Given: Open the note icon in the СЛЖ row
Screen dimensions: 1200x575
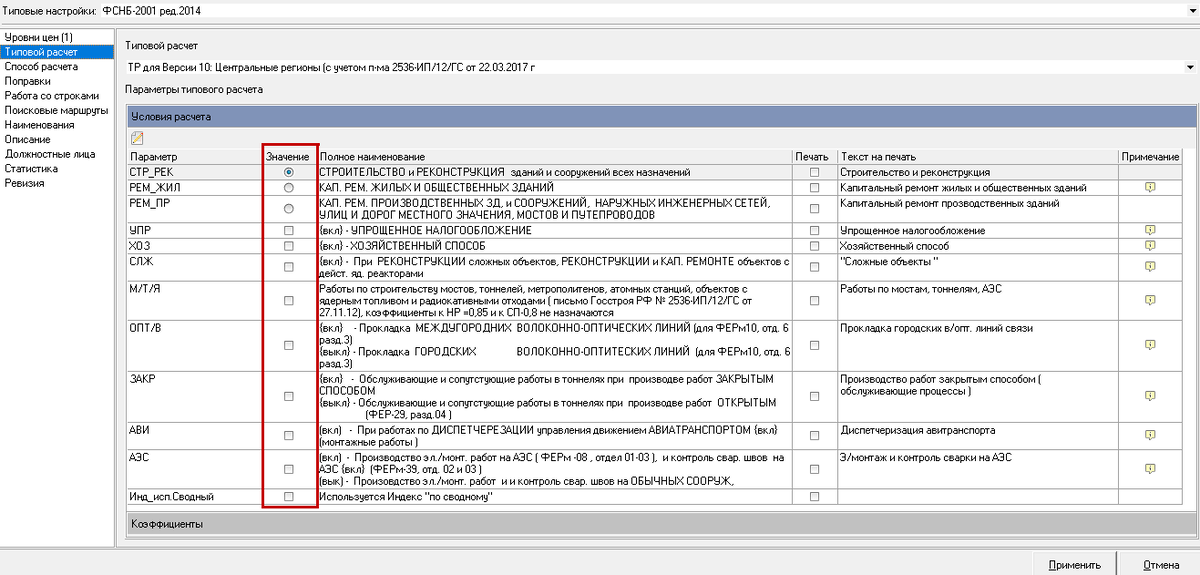Looking at the screenshot, I should 1150,266.
